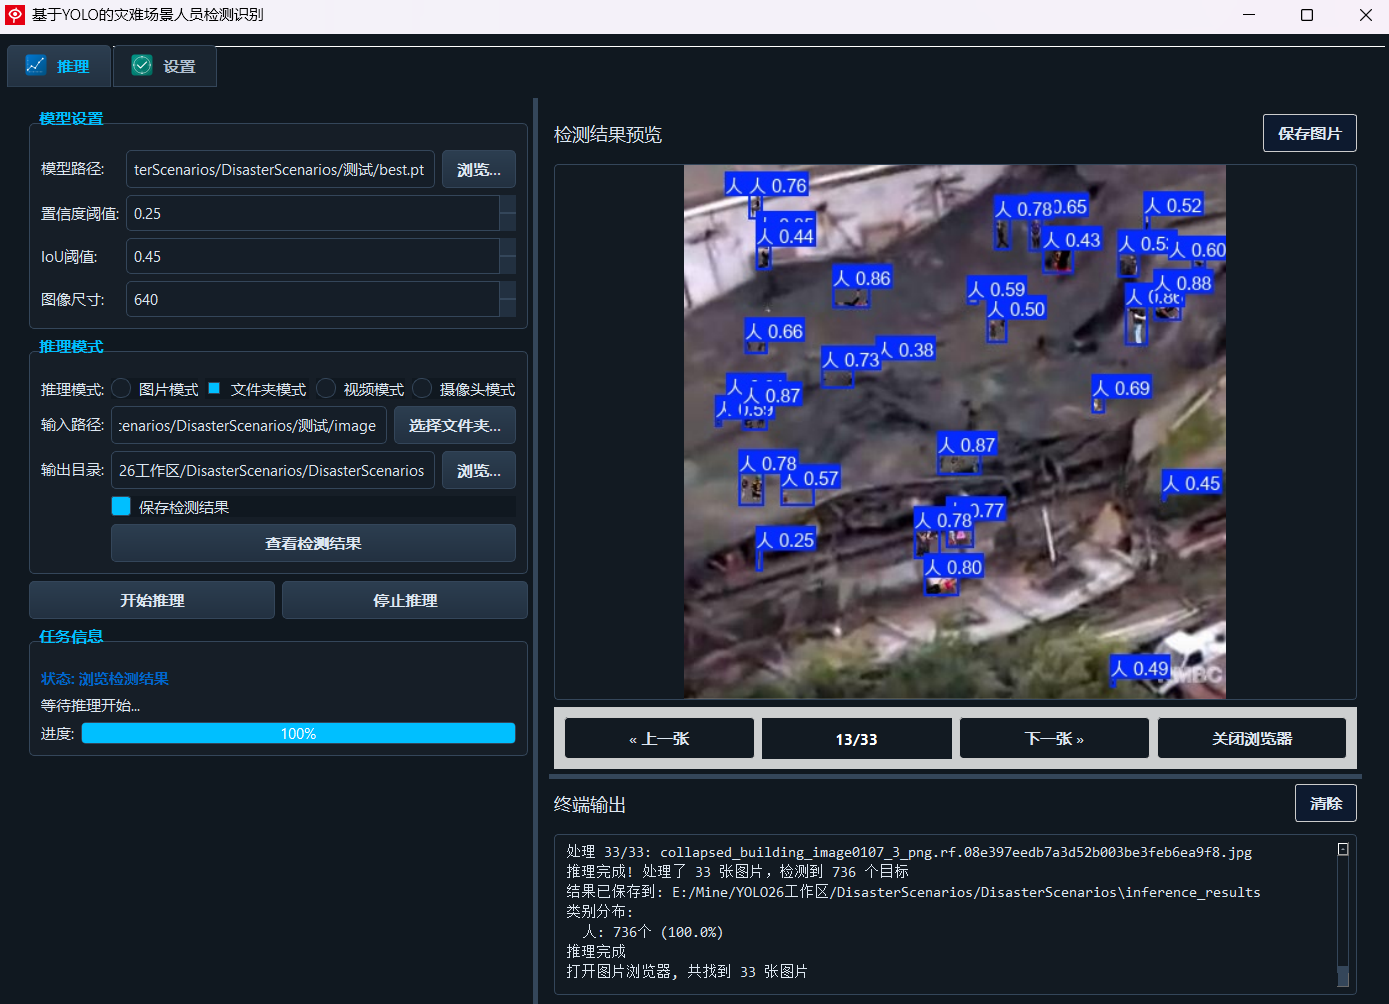Increase IoU阈值 with the up stepper
This screenshot has width=1389, height=1004.
(507, 247)
